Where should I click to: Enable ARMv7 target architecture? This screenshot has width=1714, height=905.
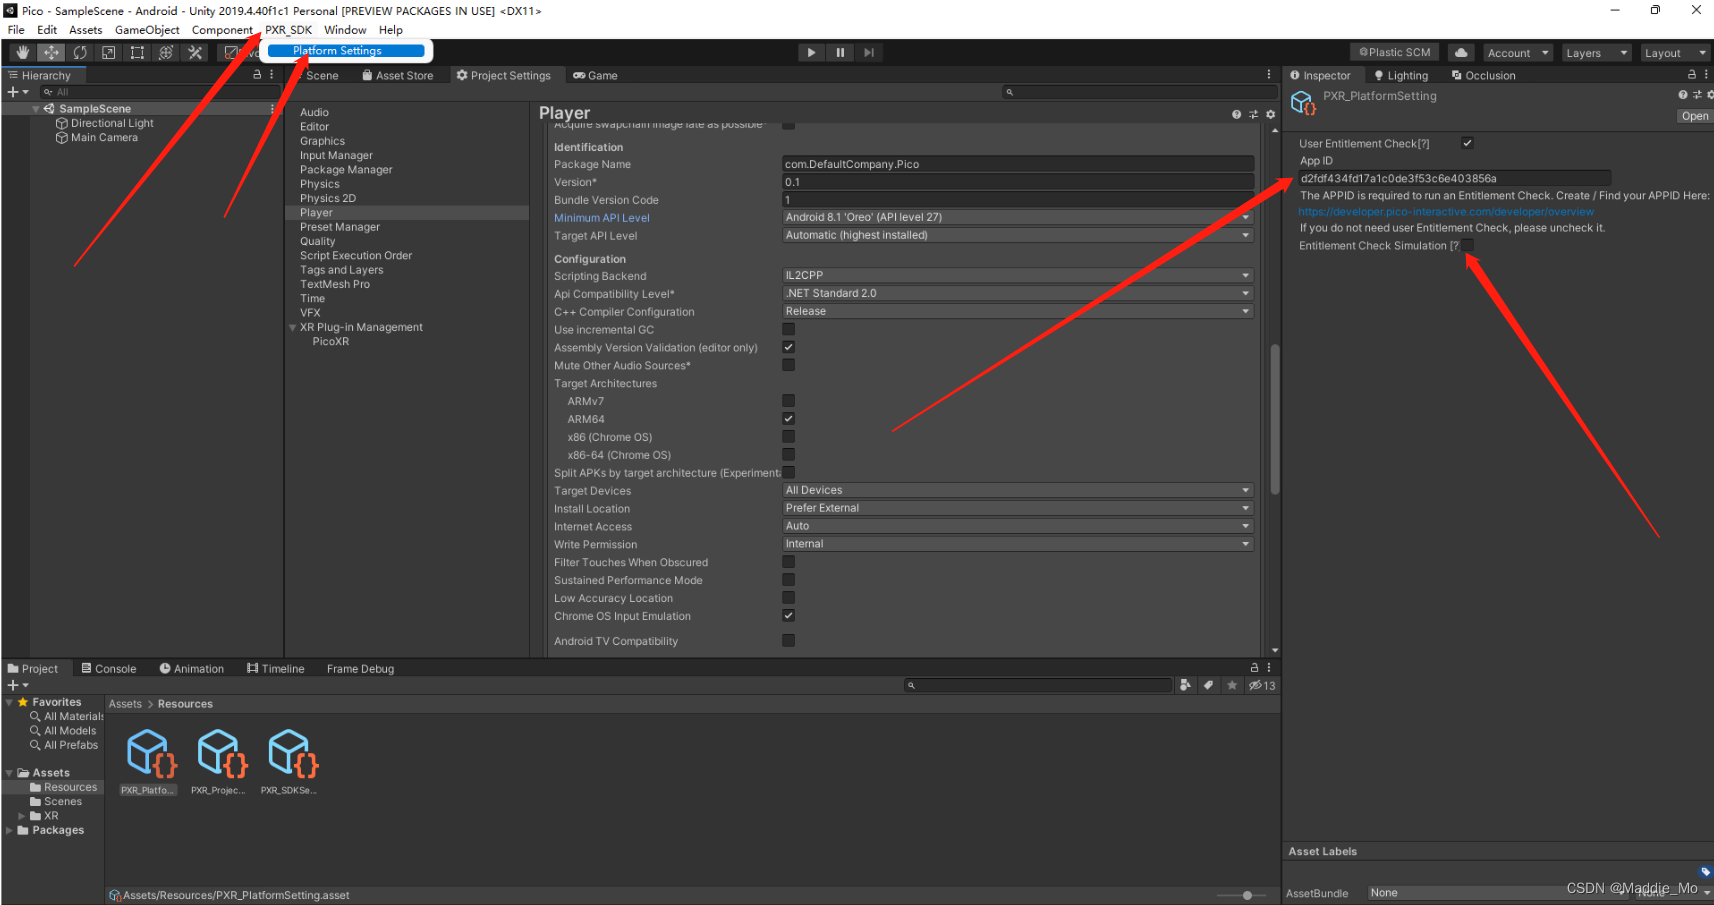pyautogui.click(x=788, y=401)
